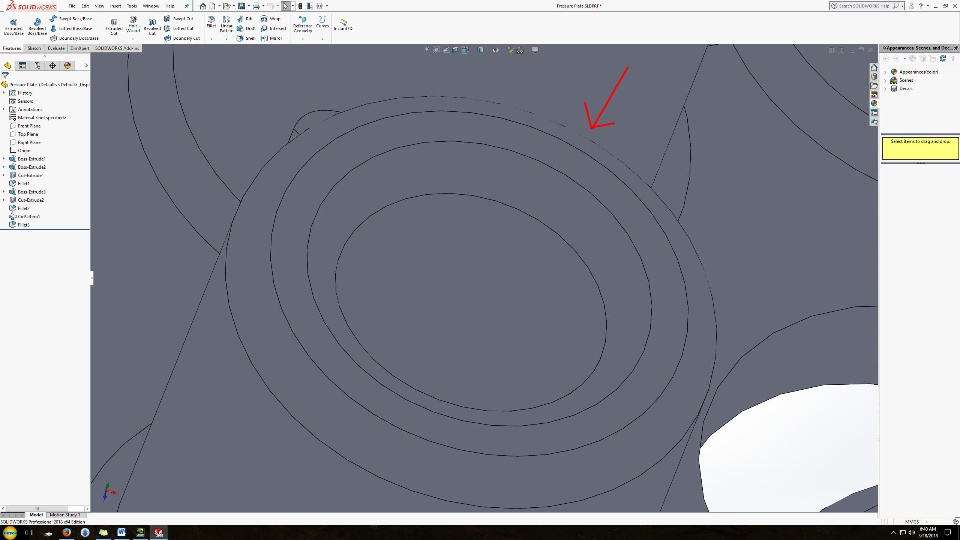Open the DimXpertManager tab icon

pyautogui.click(x=52, y=66)
